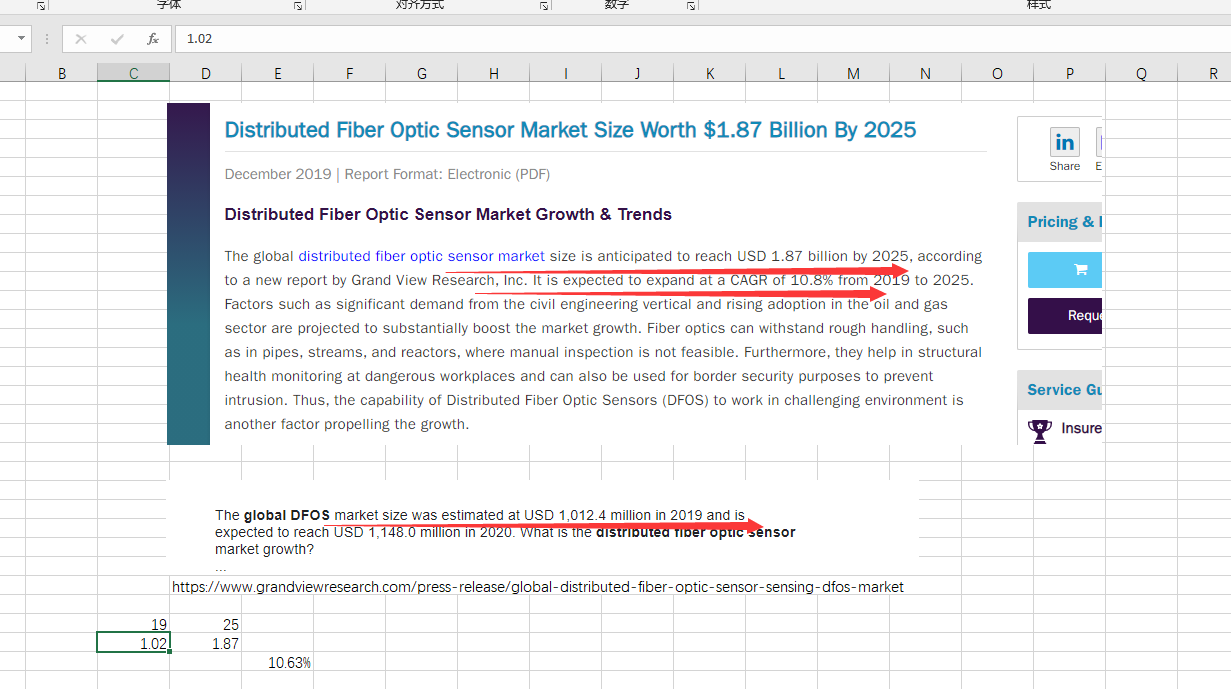Click the Insert Function fx icon
This screenshot has height=689, width=1231.
(153, 39)
